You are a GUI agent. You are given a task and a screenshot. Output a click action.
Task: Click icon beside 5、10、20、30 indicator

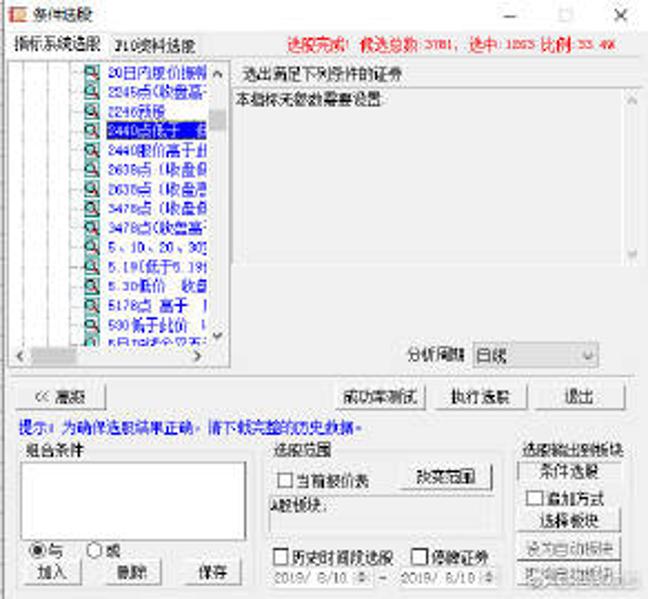91,247
